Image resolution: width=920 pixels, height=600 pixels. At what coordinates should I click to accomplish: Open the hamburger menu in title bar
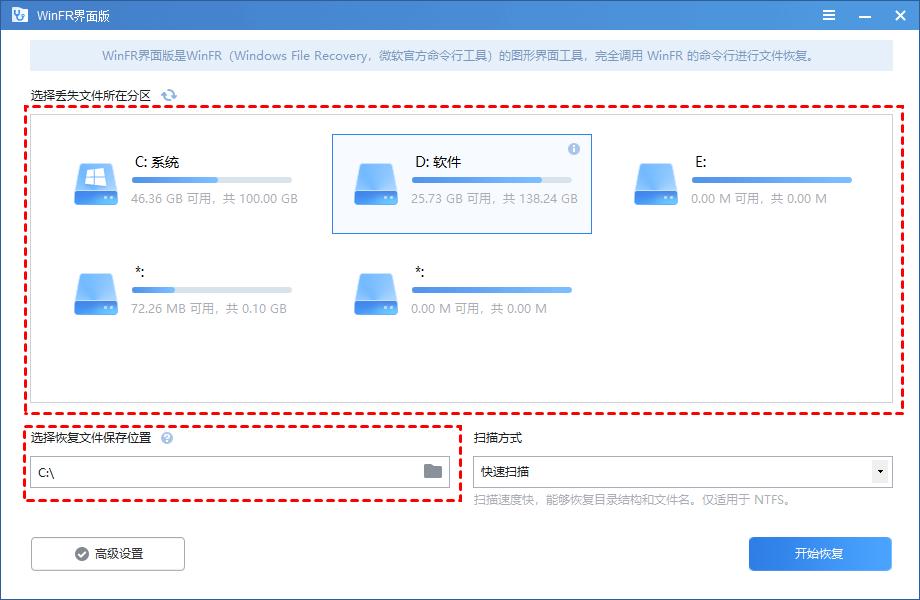(829, 15)
